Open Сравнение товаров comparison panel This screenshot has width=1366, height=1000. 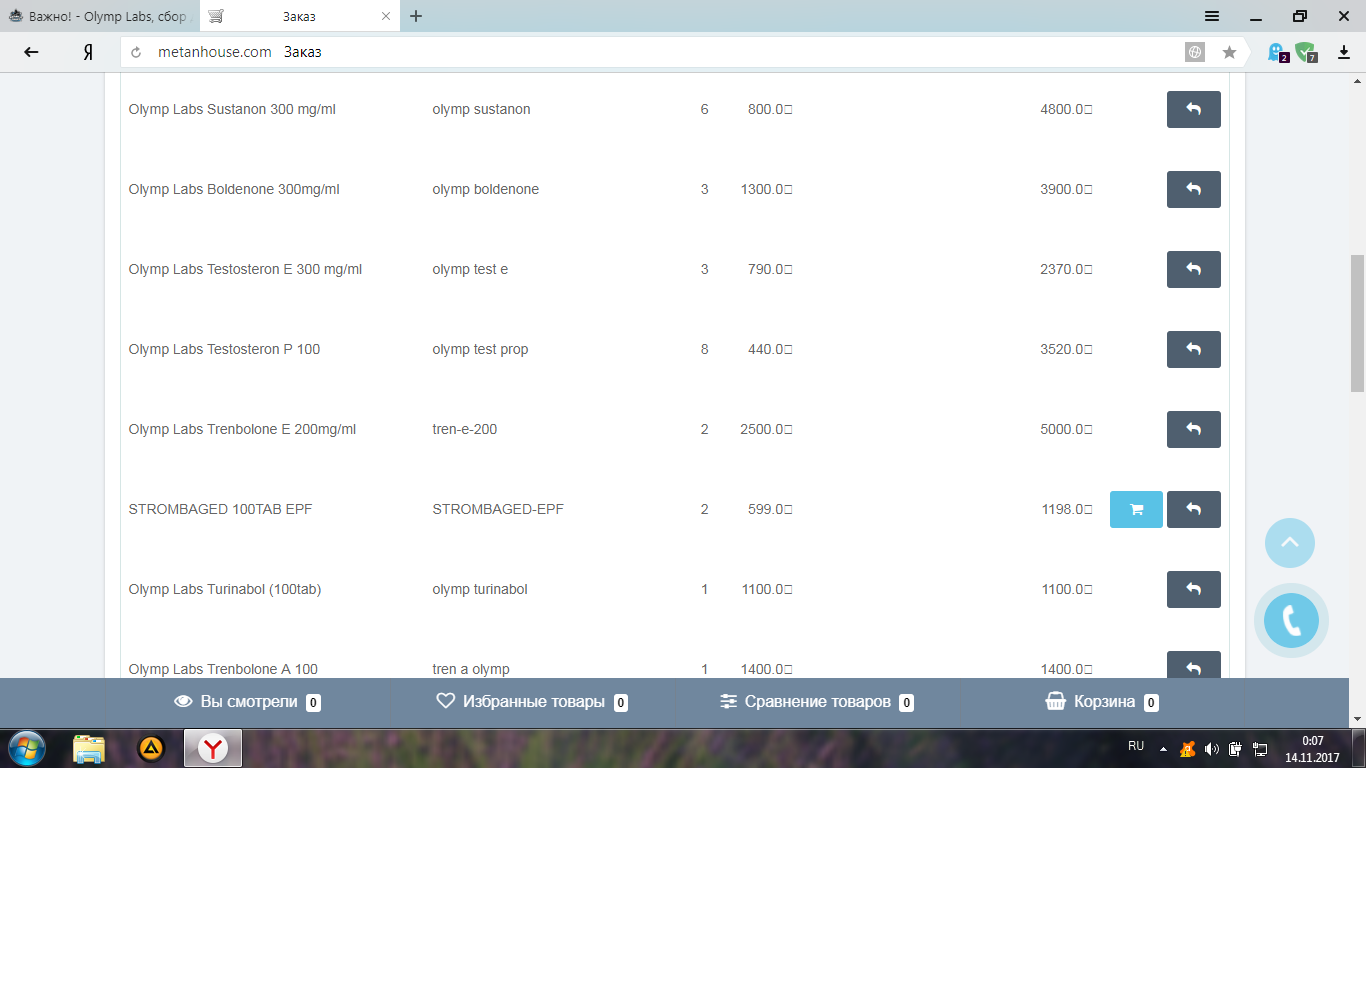point(817,702)
